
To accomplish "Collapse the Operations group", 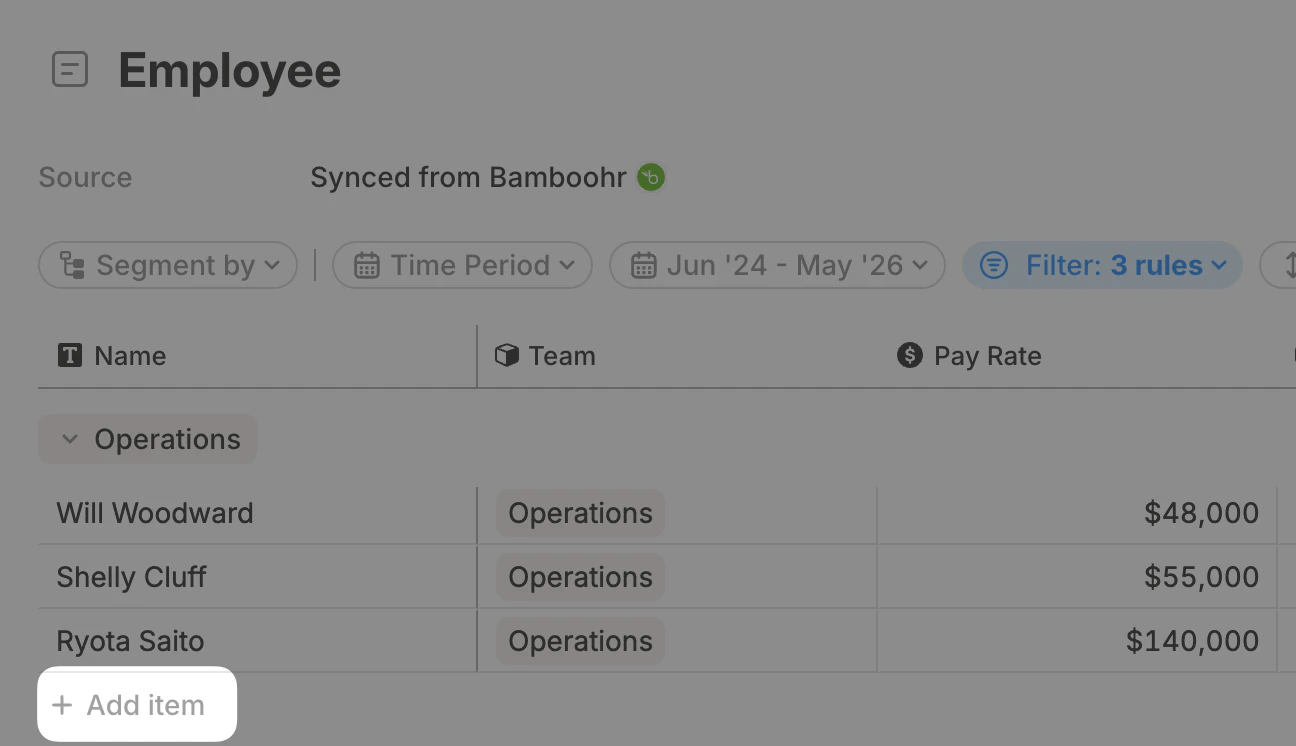I will (x=70, y=439).
